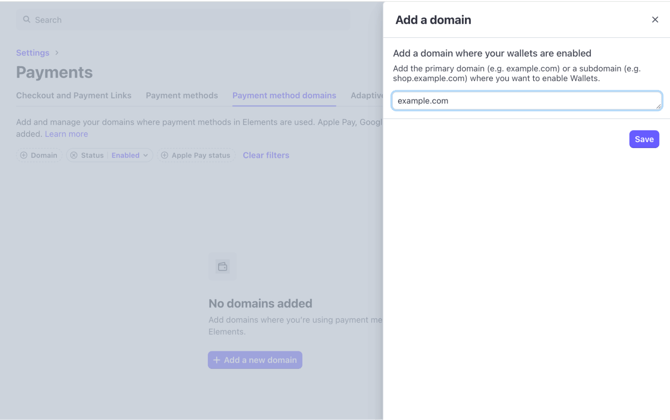Click into the Search field
The width and height of the screenshot is (670, 420).
(183, 20)
